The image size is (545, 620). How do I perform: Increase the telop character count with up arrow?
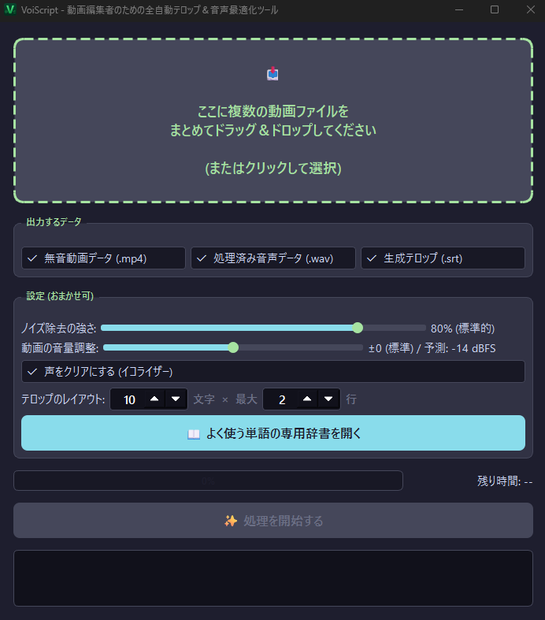coord(155,399)
